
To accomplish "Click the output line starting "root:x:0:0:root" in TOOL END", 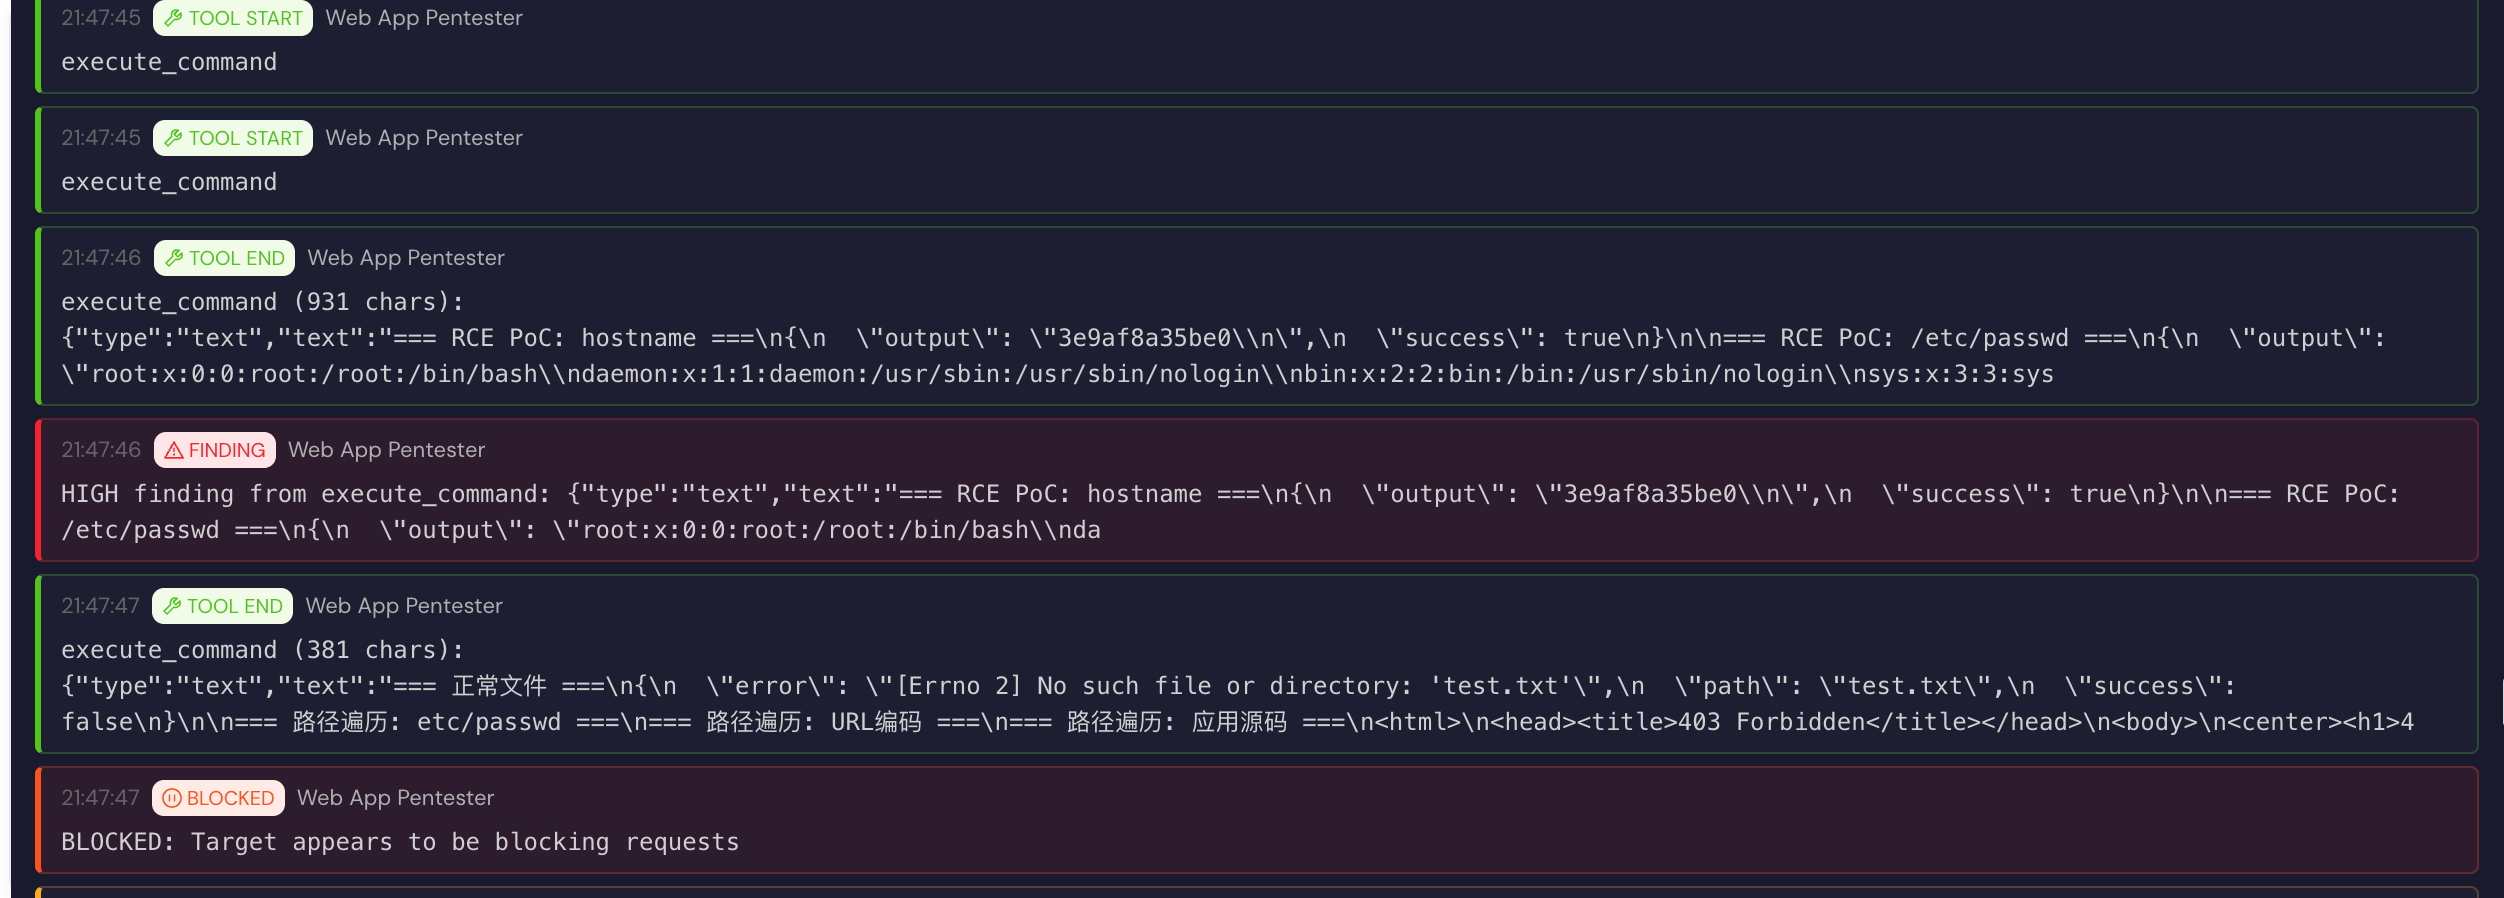I will [1057, 374].
